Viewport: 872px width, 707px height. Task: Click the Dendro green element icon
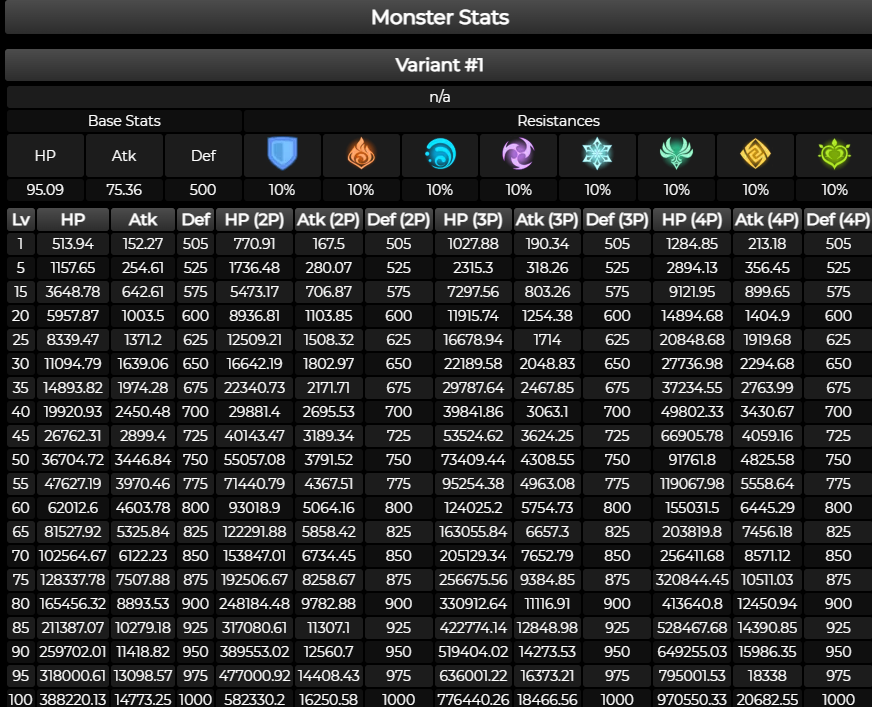coord(834,154)
